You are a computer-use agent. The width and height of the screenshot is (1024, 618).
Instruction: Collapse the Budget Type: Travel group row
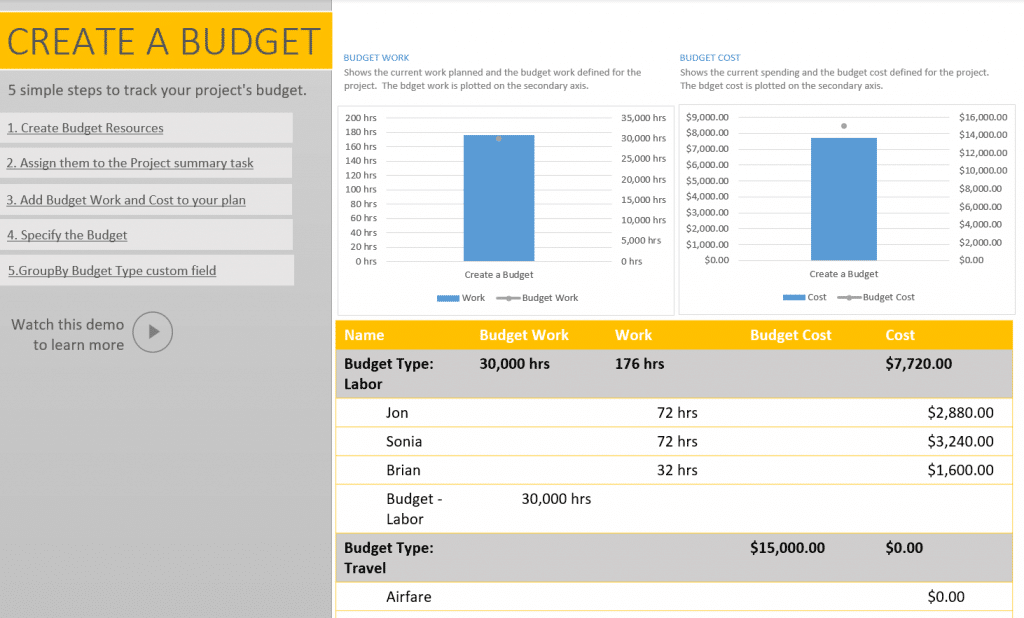pyautogui.click(x=389, y=557)
